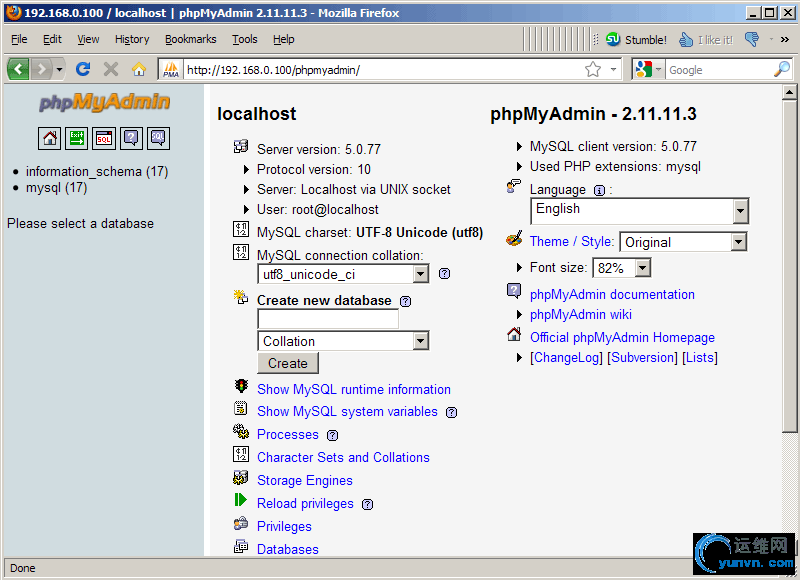Click the Stumble! toolbar button
Image resolution: width=800 pixels, height=580 pixels.
tap(636, 39)
